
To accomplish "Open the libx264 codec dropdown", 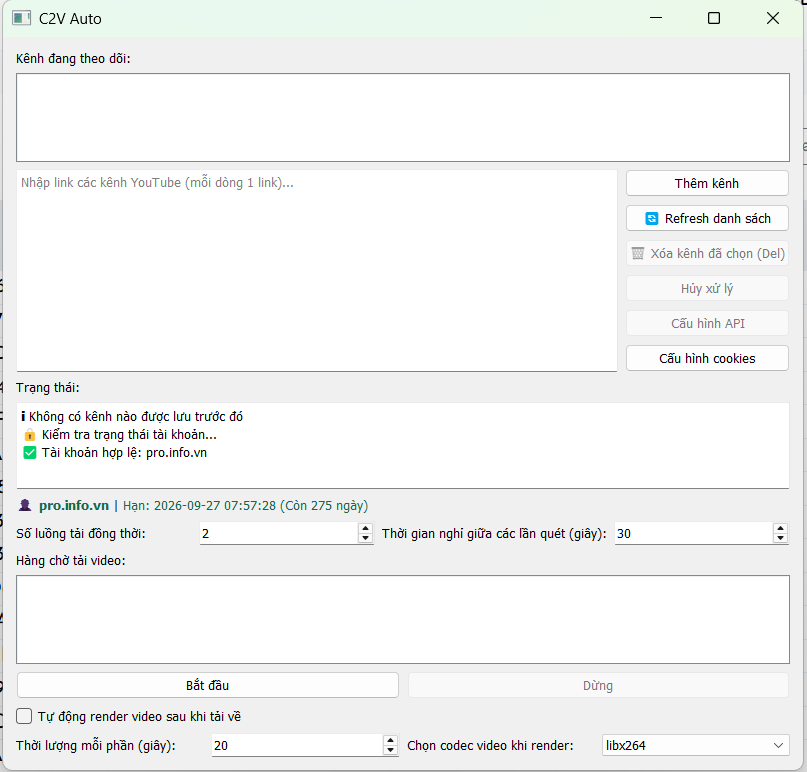I will [x=695, y=745].
